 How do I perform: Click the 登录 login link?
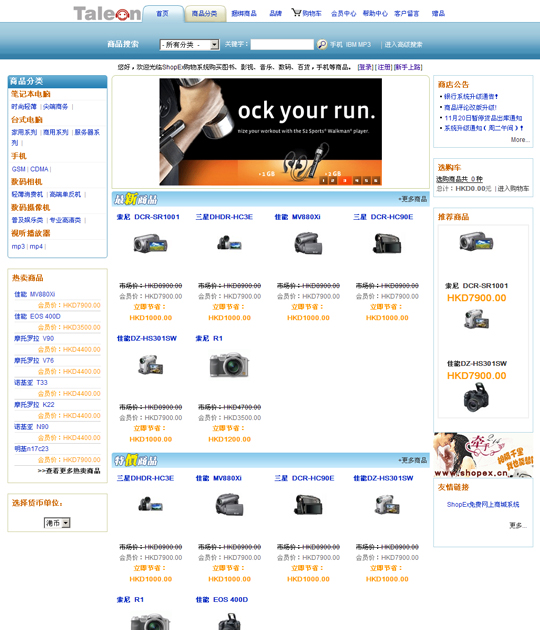[x=365, y=67]
